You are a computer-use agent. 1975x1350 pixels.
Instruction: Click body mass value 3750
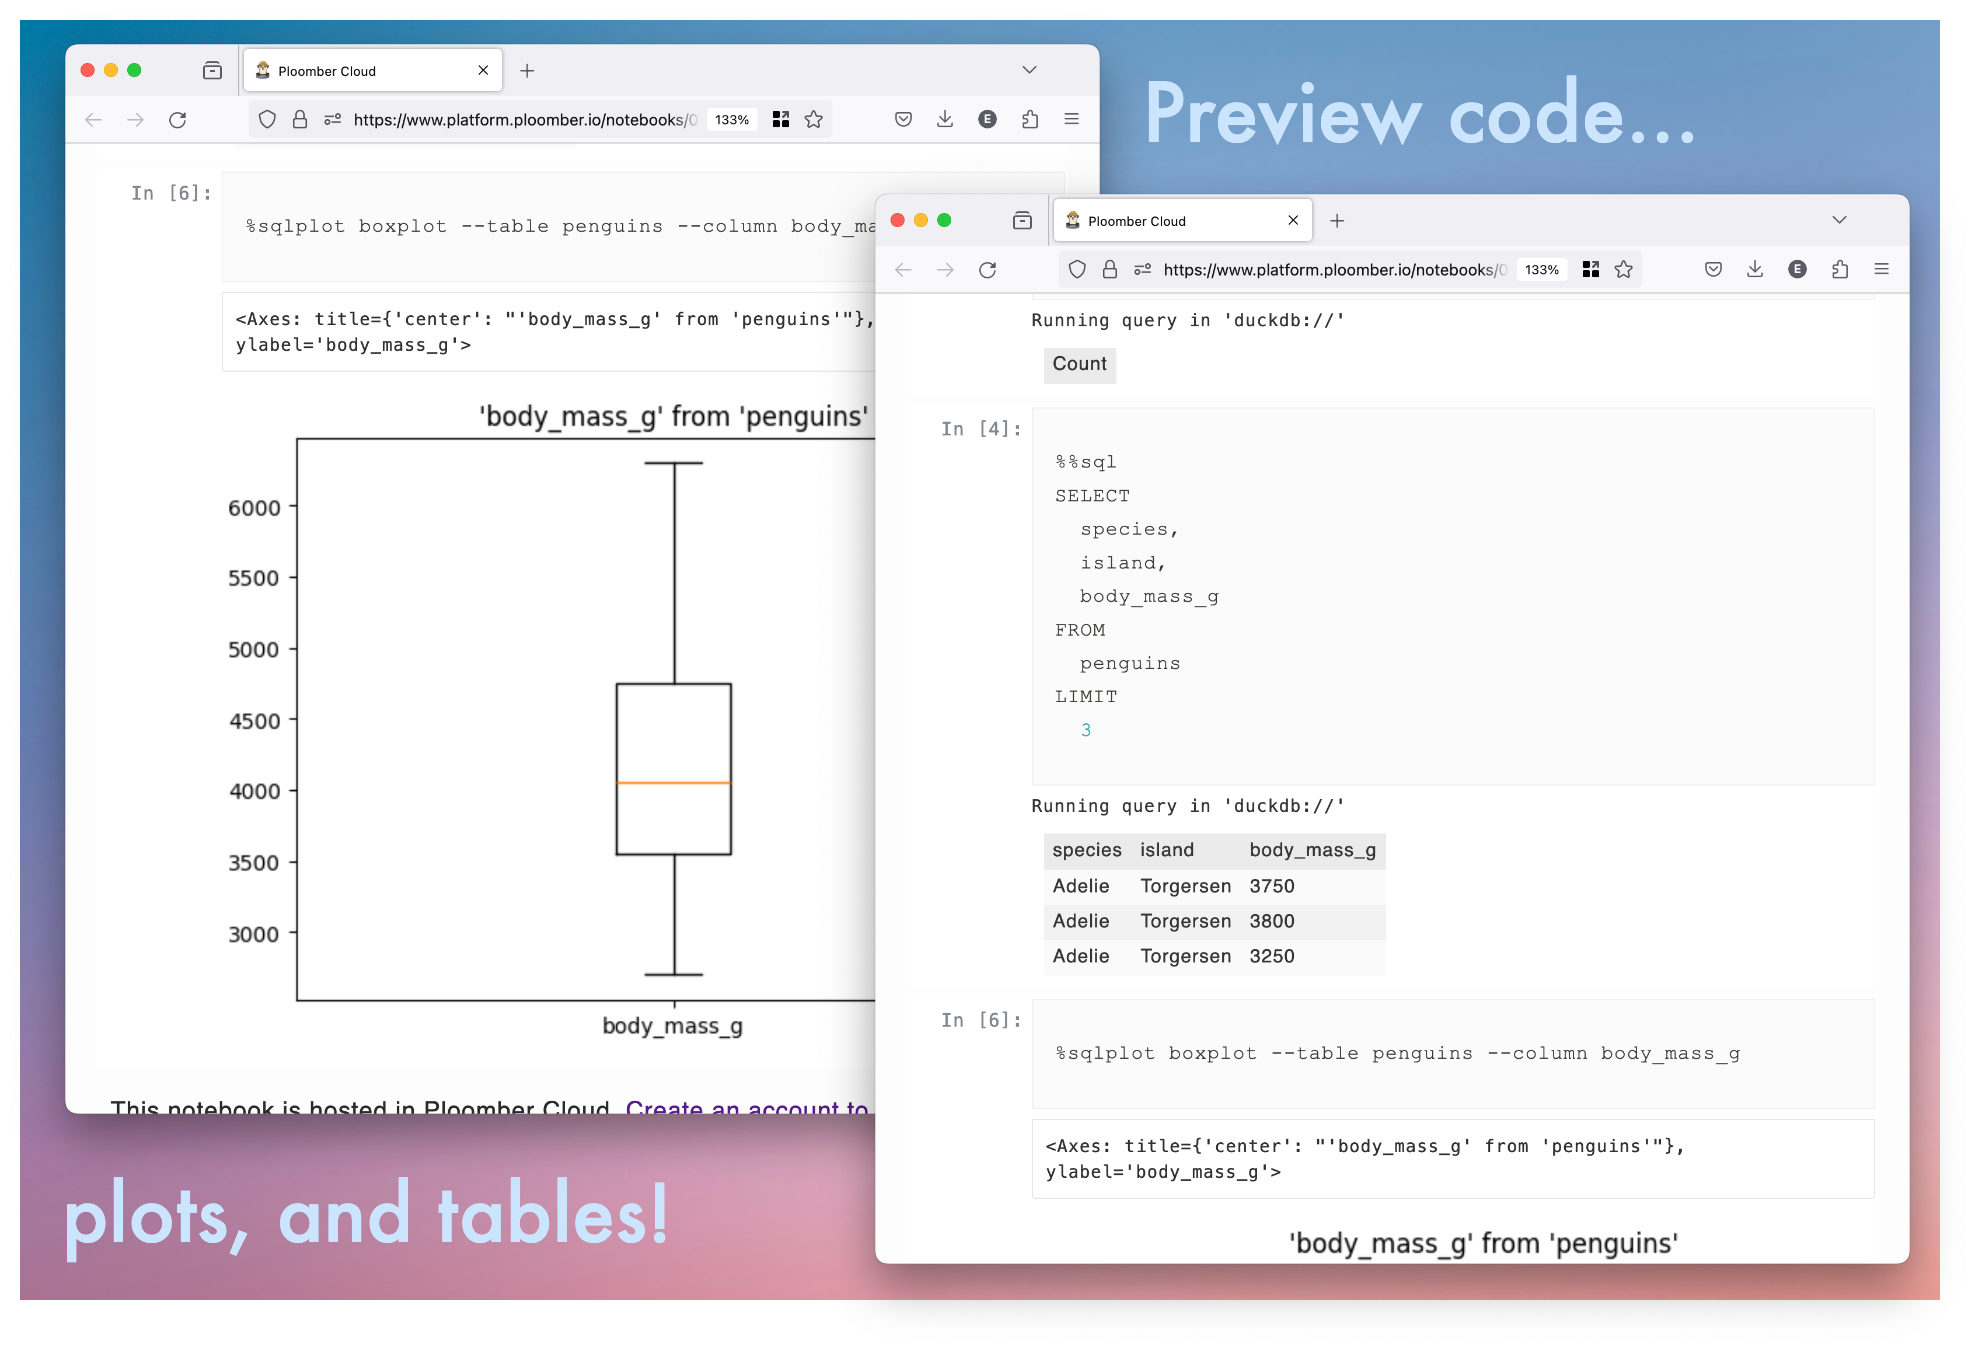(x=1271, y=886)
